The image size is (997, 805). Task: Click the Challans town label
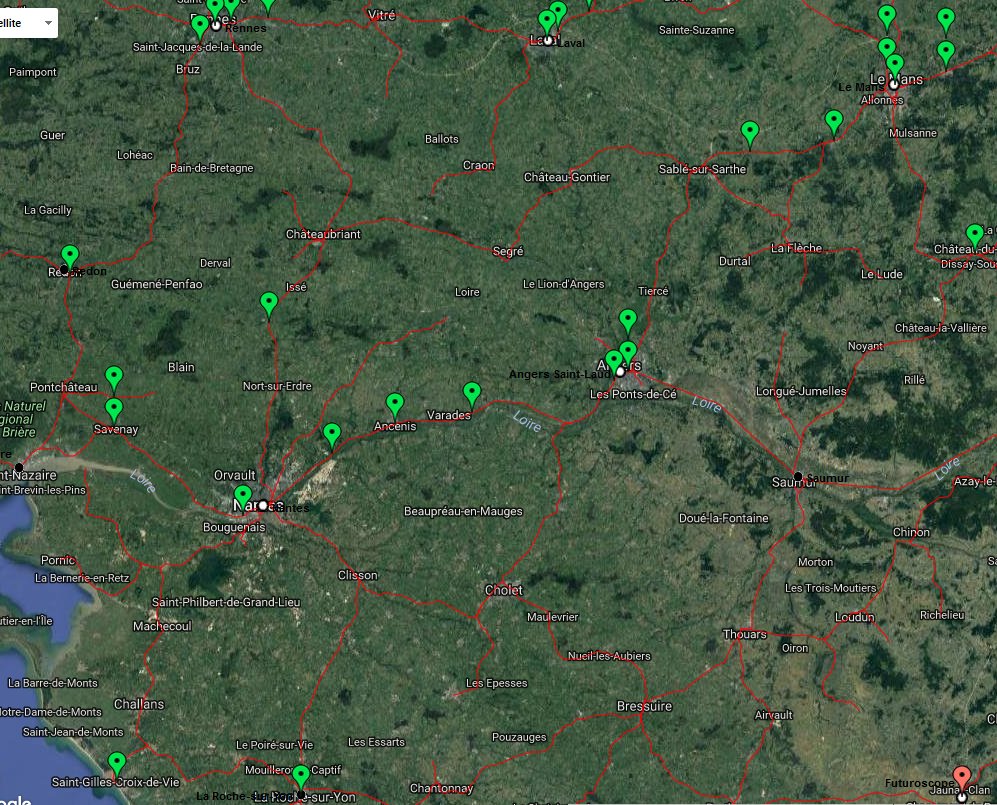point(139,704)
